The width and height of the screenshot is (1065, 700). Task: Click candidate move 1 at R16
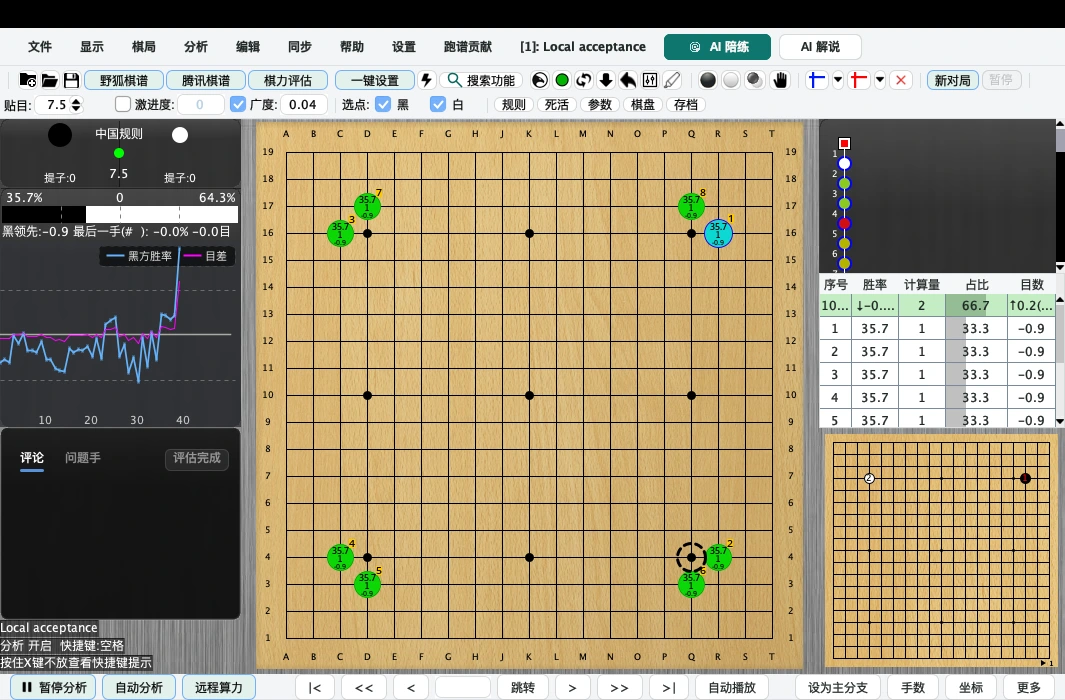(x=718, y=233)
